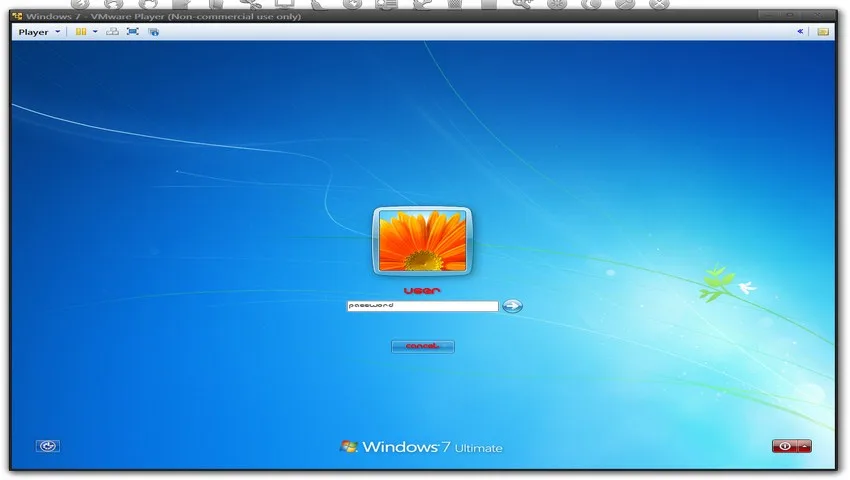The width and height of the screenshot is (850, 480).
Task: Click the cancel button
Action: tap(422, 346)
